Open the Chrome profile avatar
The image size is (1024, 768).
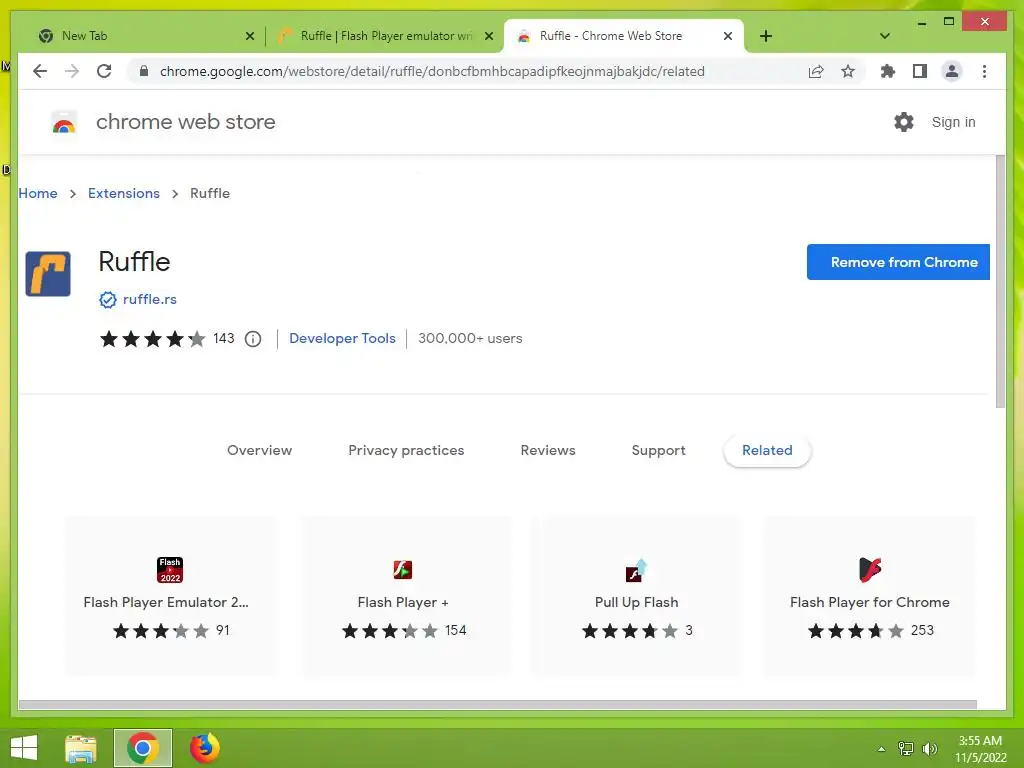pos(952,71)
